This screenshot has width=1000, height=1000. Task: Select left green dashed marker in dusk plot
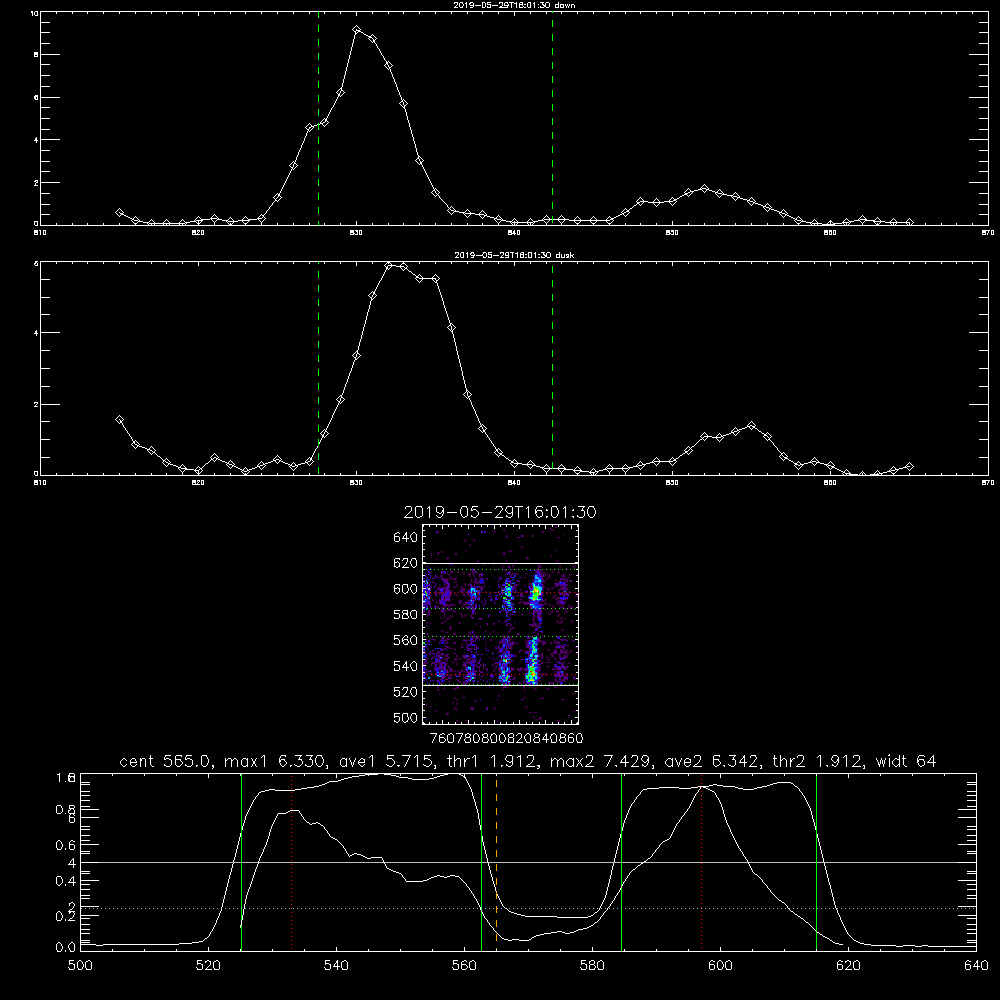(318, 369)
